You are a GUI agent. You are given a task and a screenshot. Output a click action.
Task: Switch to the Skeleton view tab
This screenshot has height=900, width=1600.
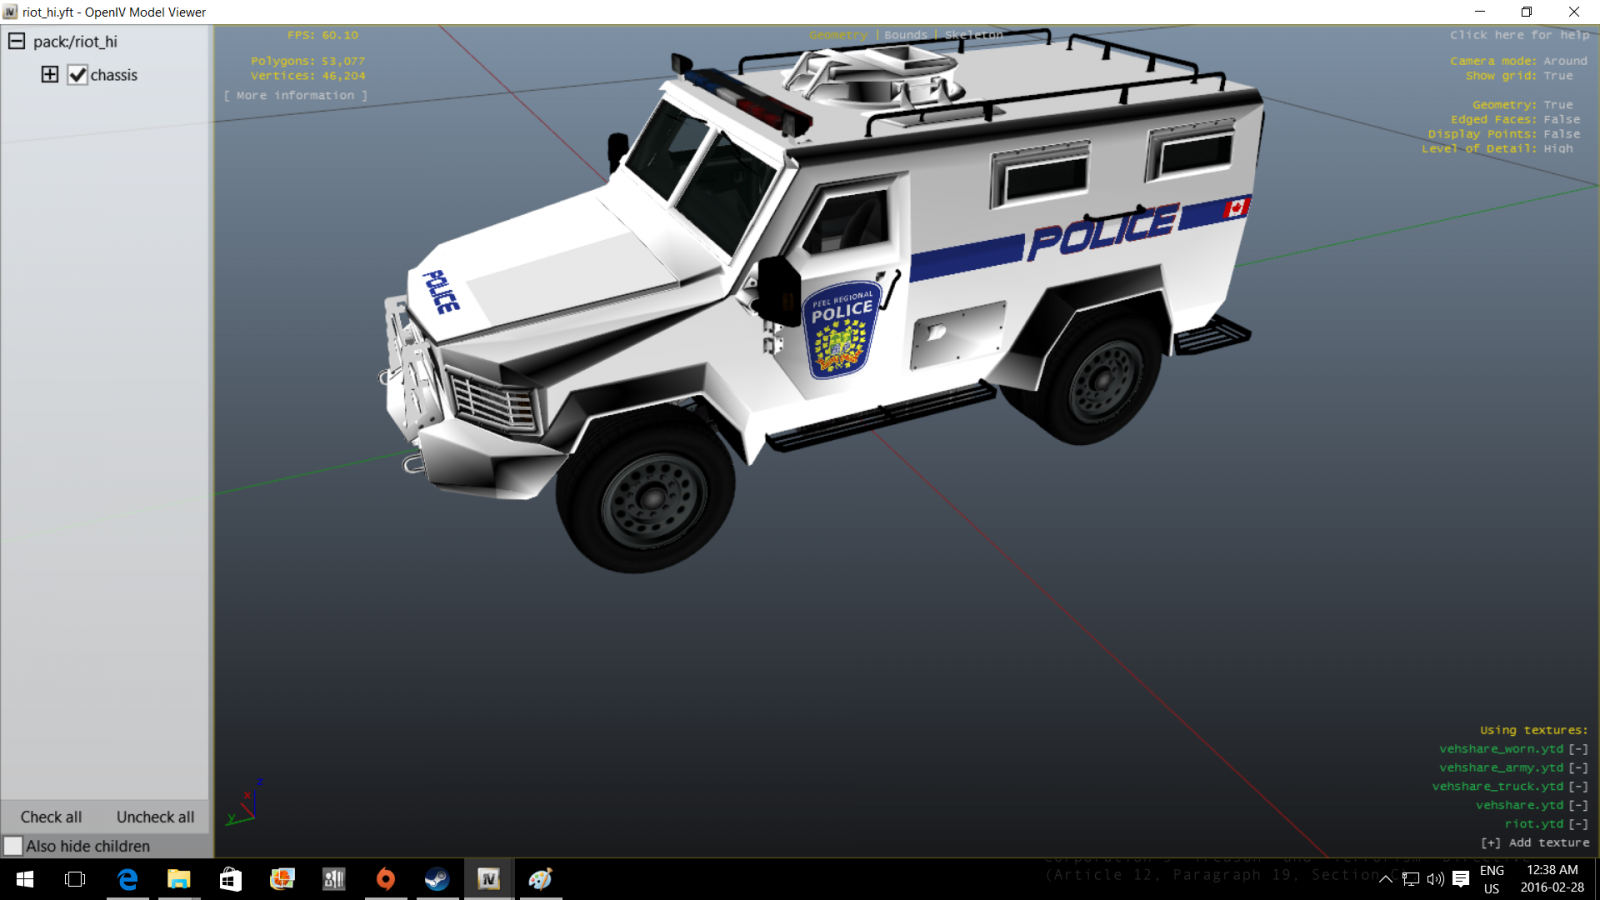tap(973, 35)
